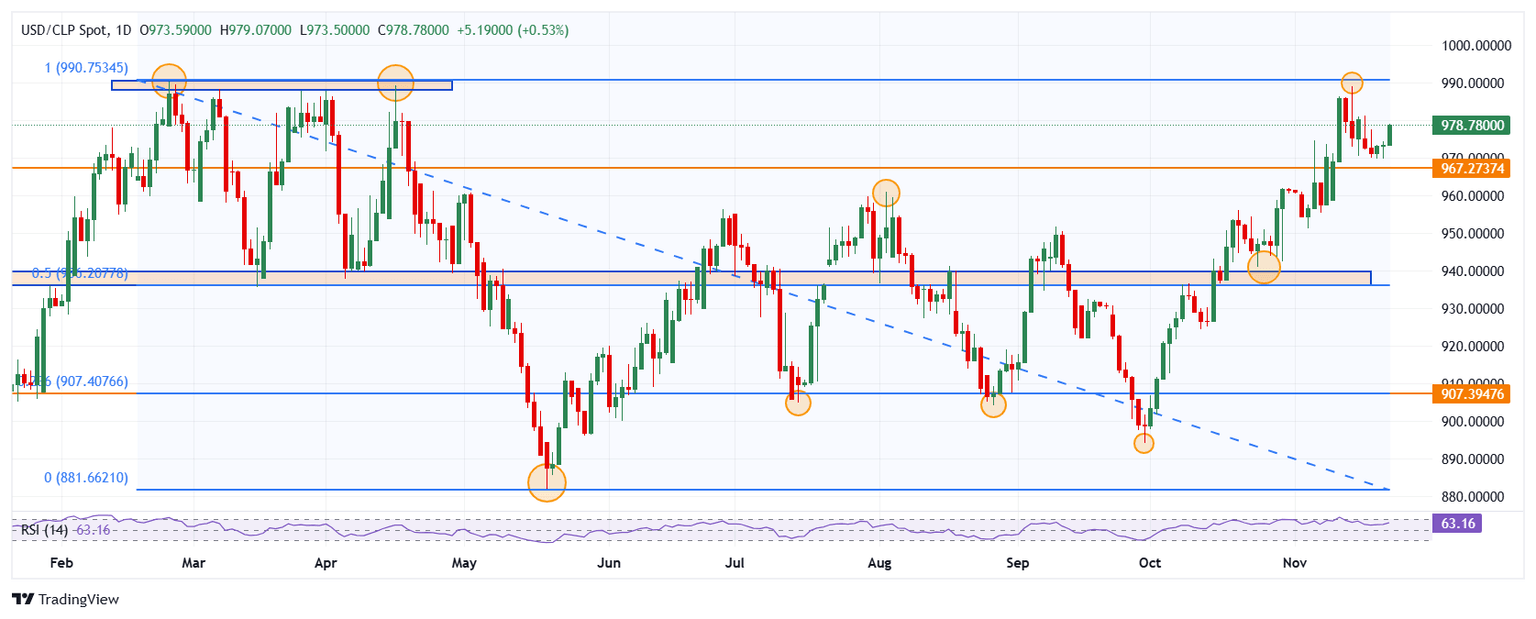Viewport: 1536px width, 619px height.
Task: Select the orange circle at the mid-April high
Action: point(396,83)
